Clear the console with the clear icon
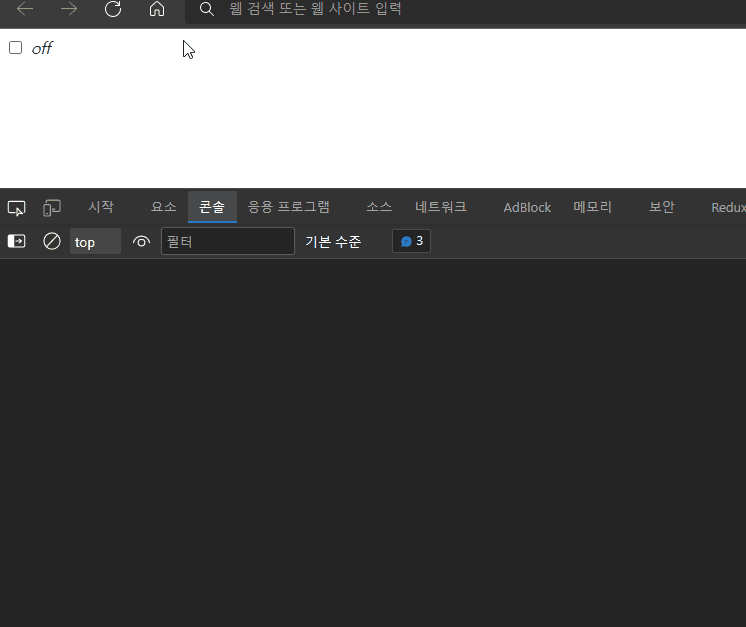 pos(52,241)
